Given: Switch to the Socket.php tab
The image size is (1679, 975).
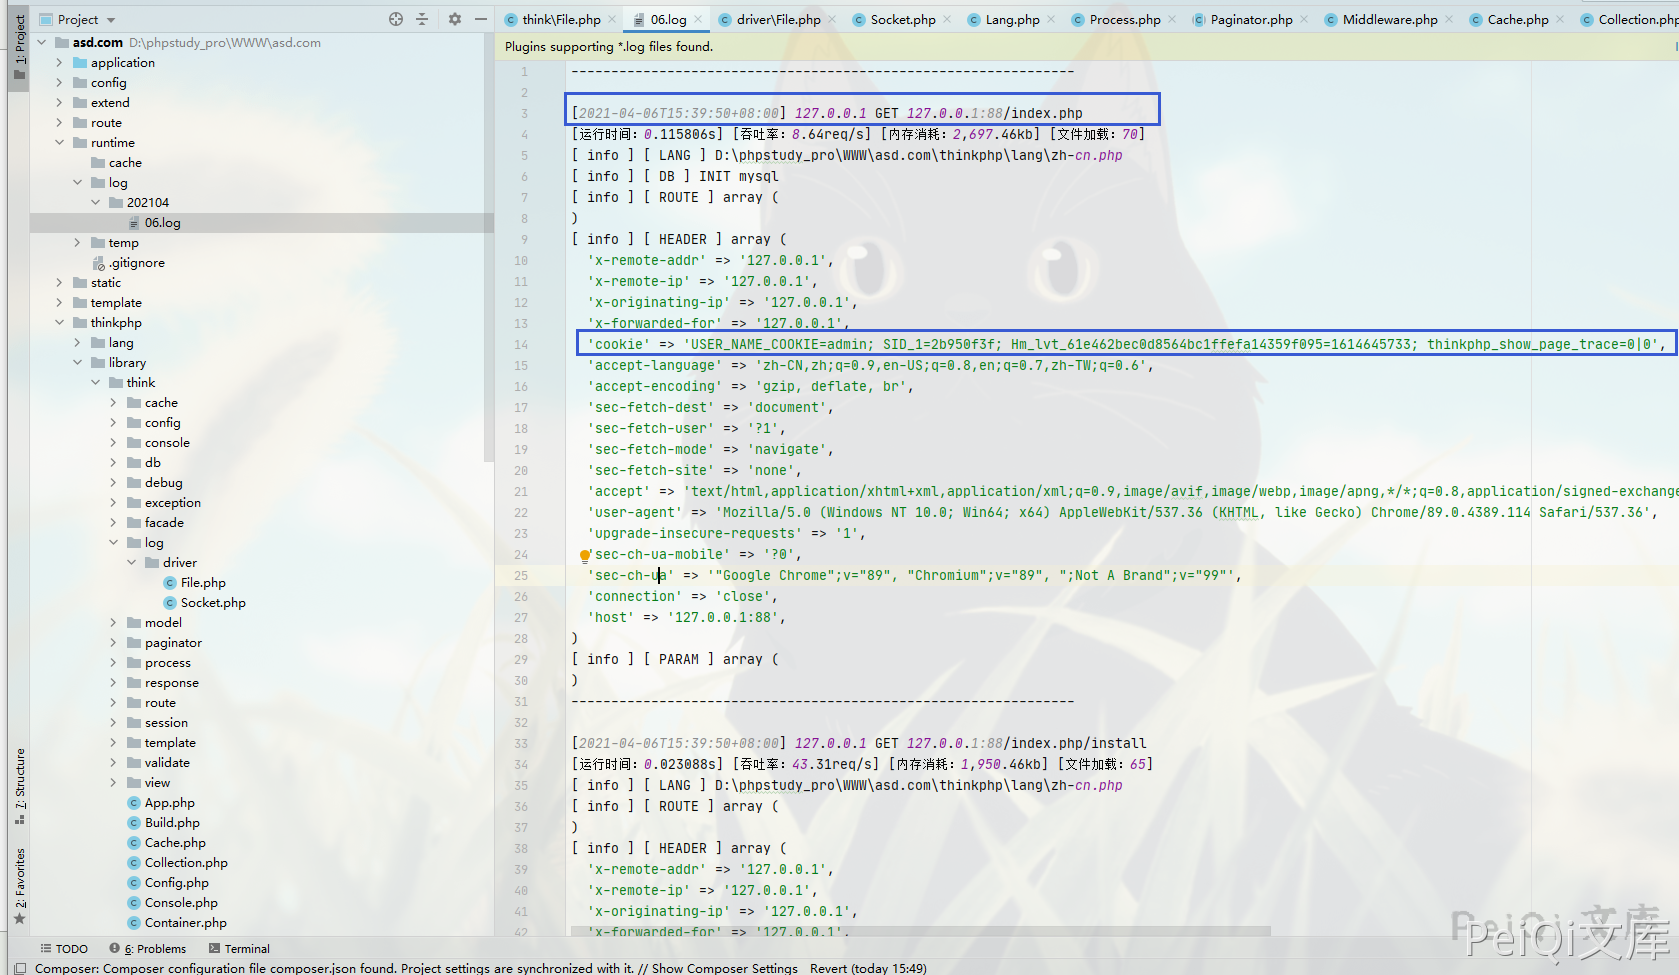Looking at the screenshot, I should 902,19.
